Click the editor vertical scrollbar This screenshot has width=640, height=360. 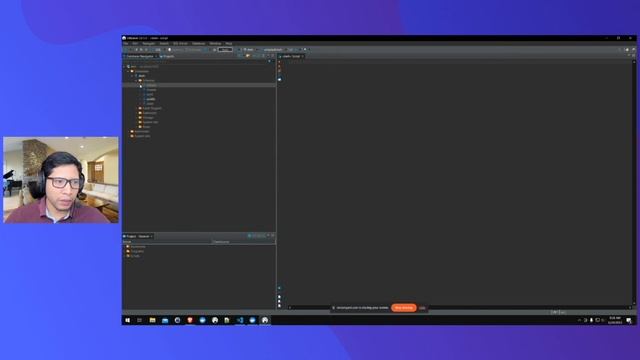pyautogui.click(x=634, y=182)
